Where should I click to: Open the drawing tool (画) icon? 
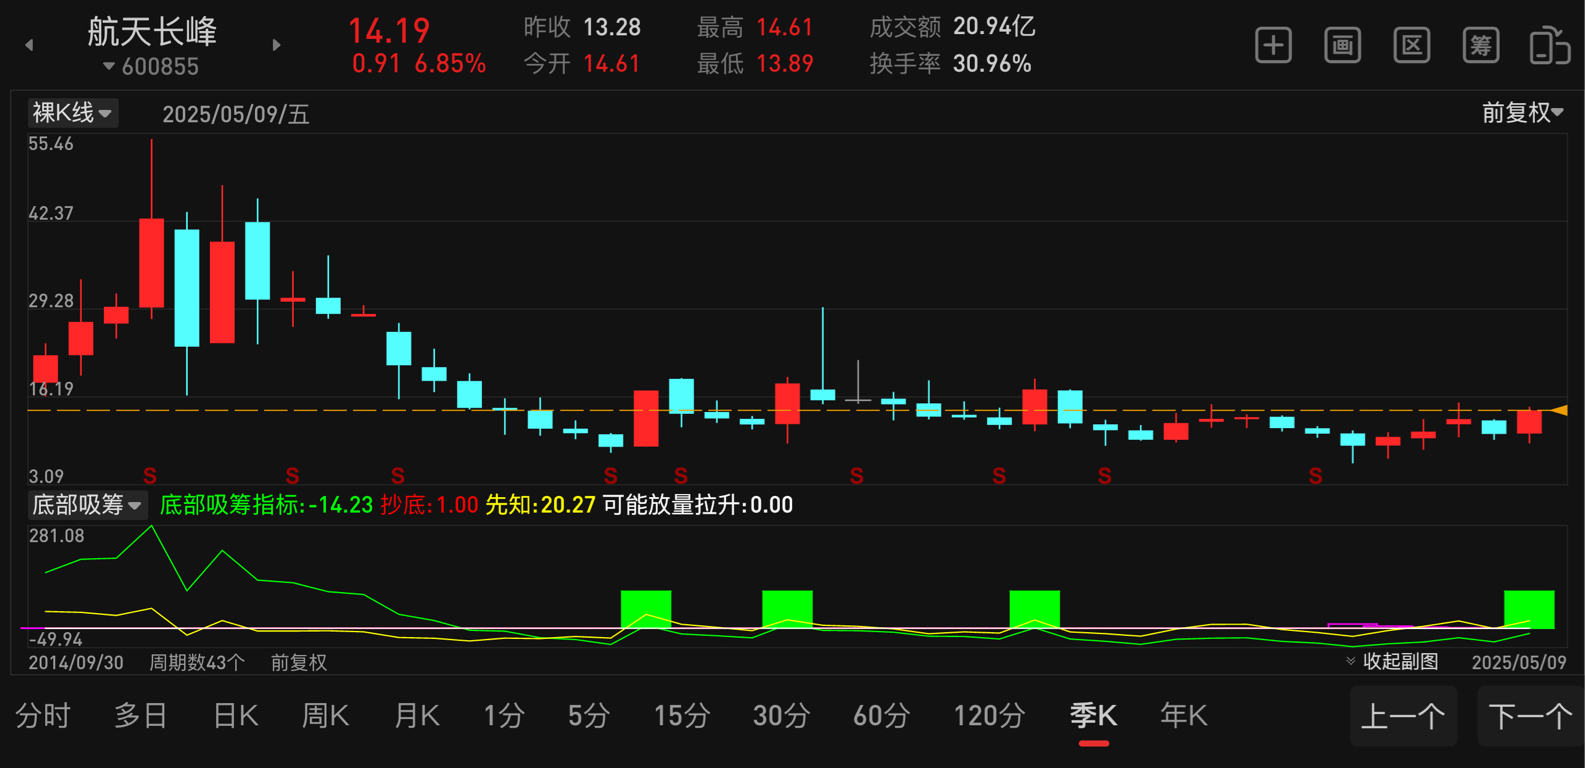coord(1342,45)
